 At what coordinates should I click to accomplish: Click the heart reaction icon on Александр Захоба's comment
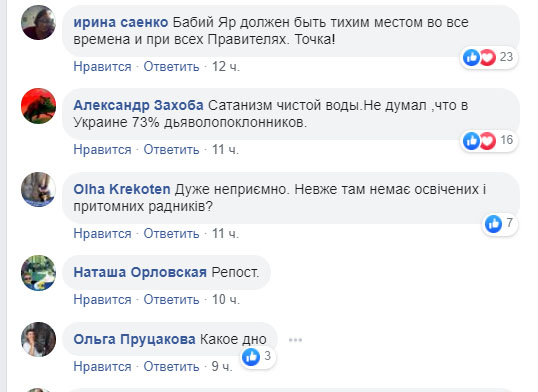click(x=487, y=140)
